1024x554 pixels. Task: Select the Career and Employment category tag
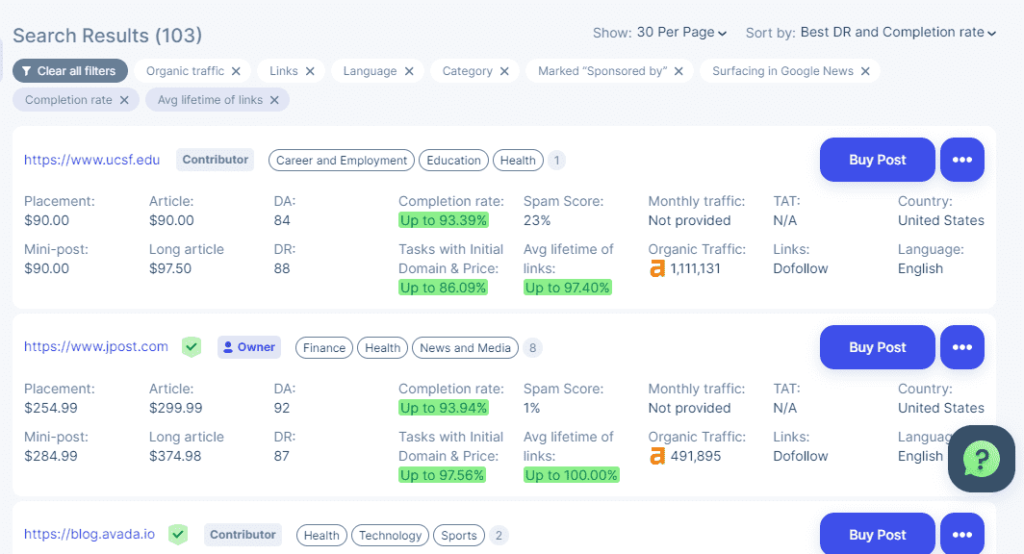pyautogui.click(x=342, y=160)
